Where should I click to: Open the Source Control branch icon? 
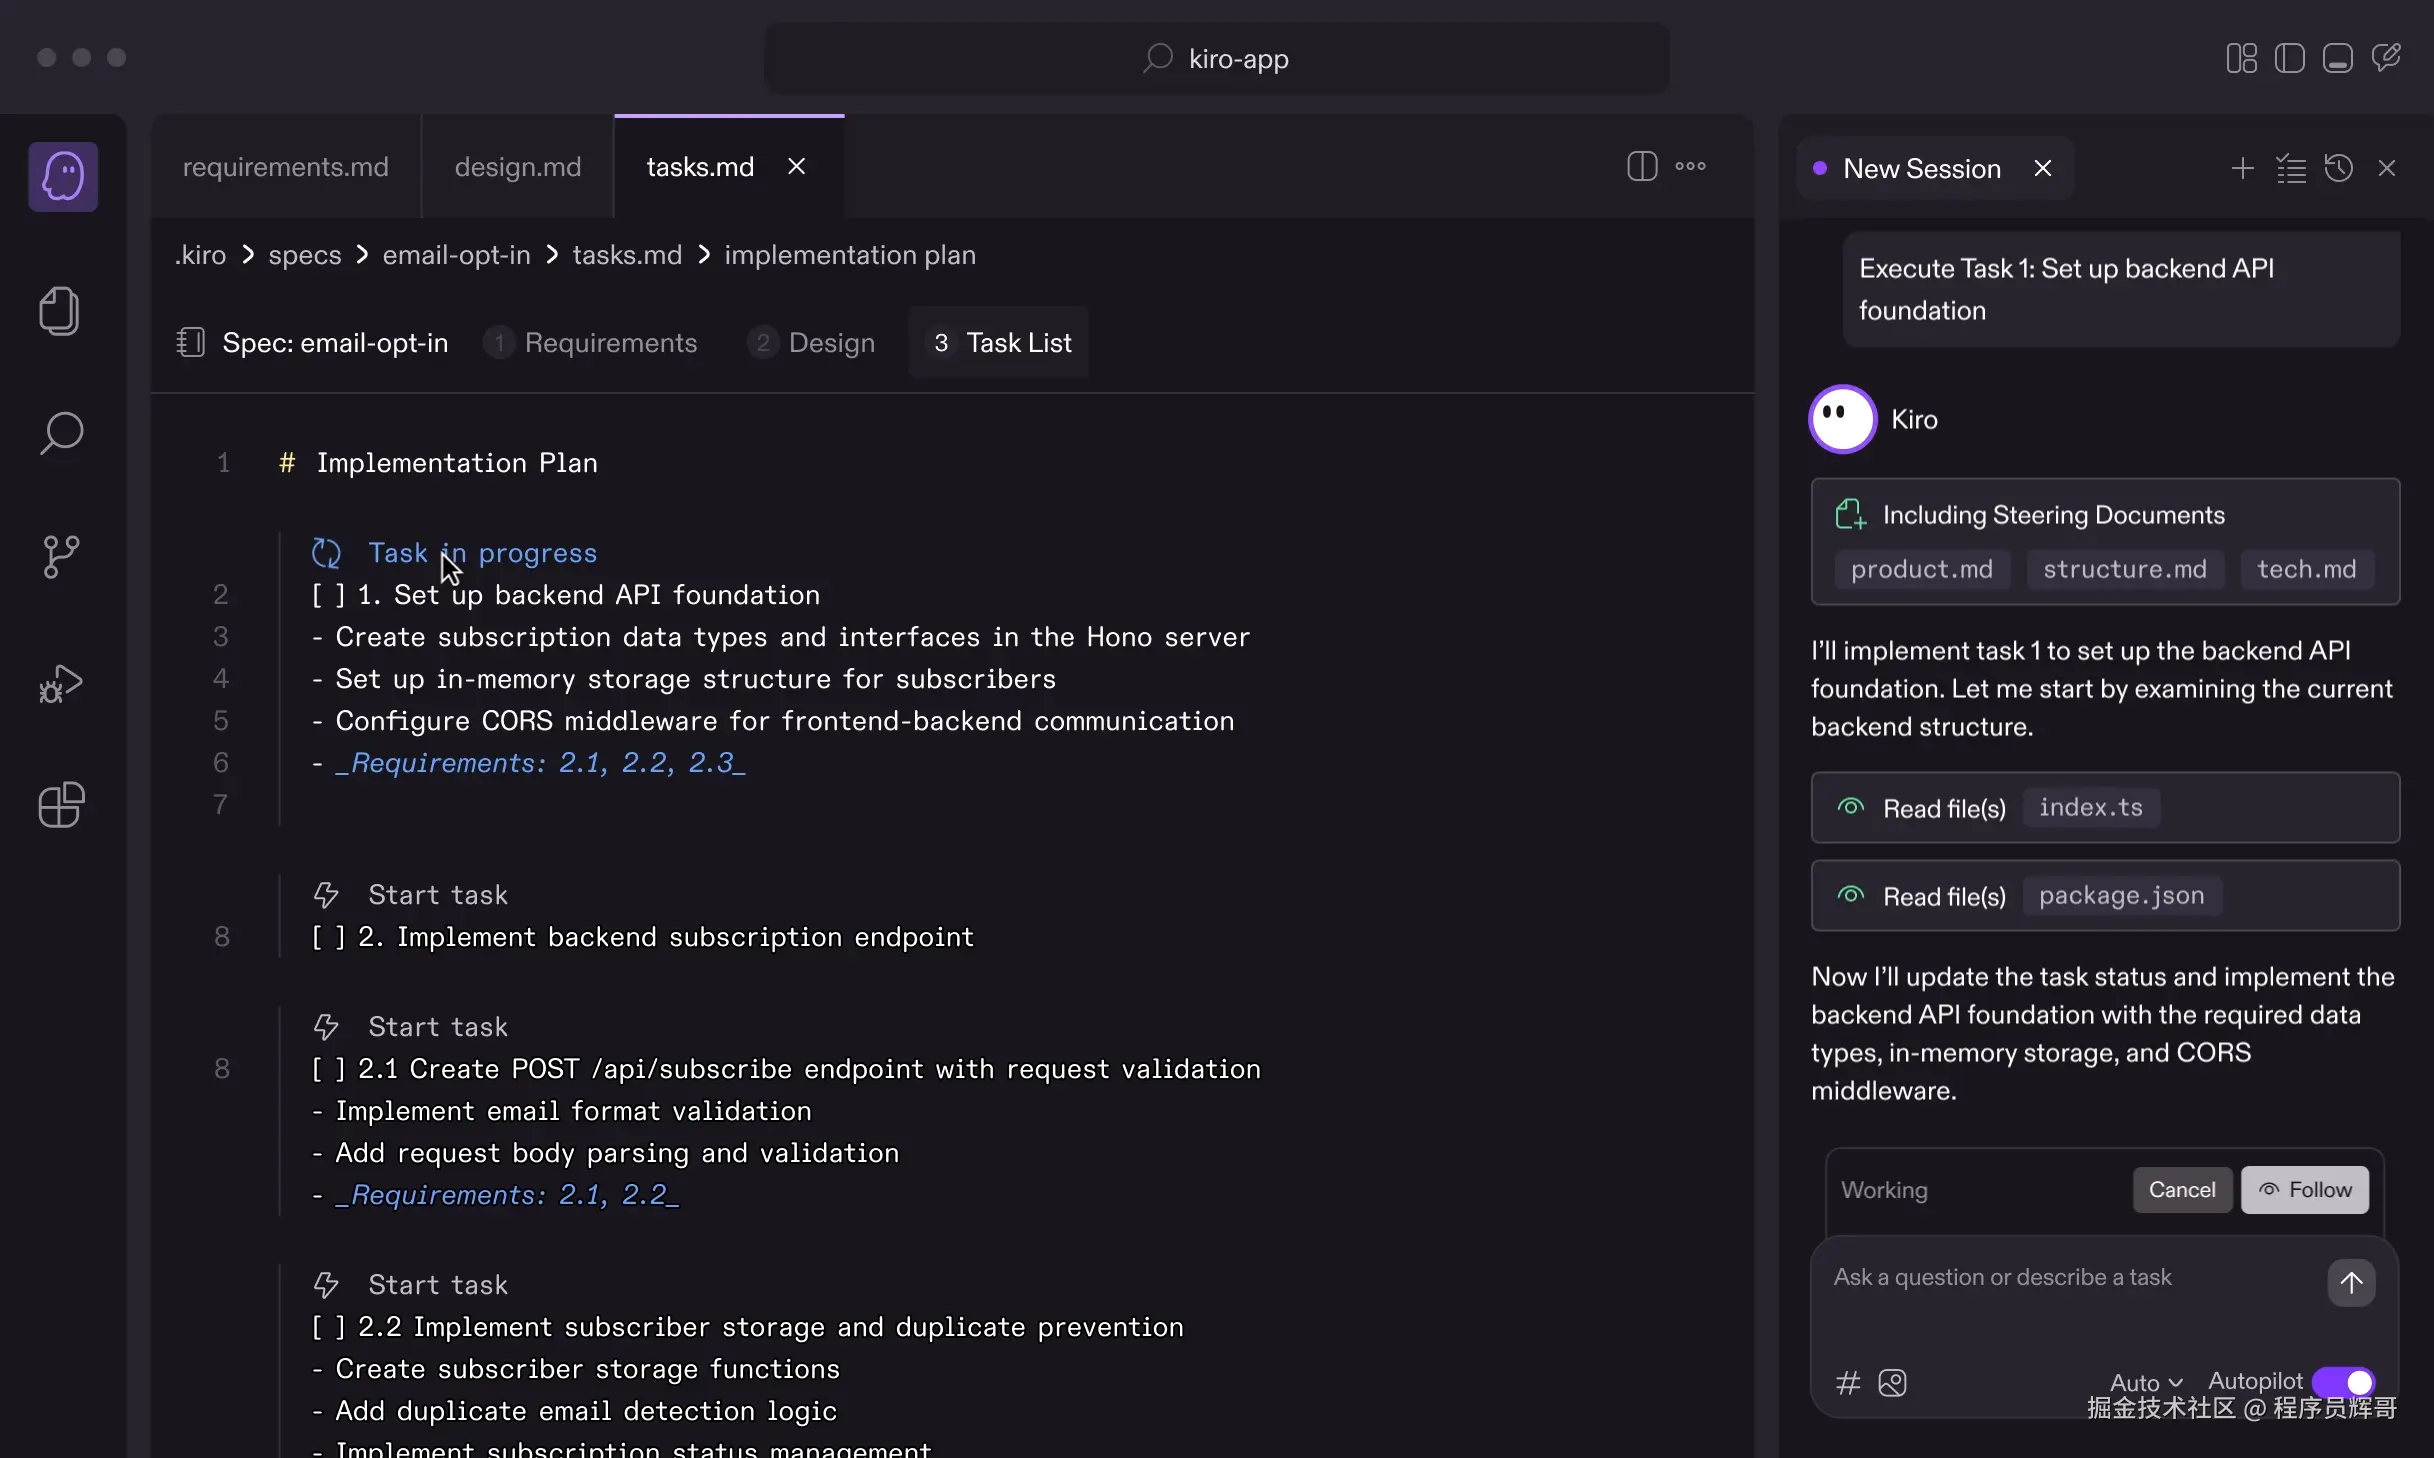click(61, 556)
